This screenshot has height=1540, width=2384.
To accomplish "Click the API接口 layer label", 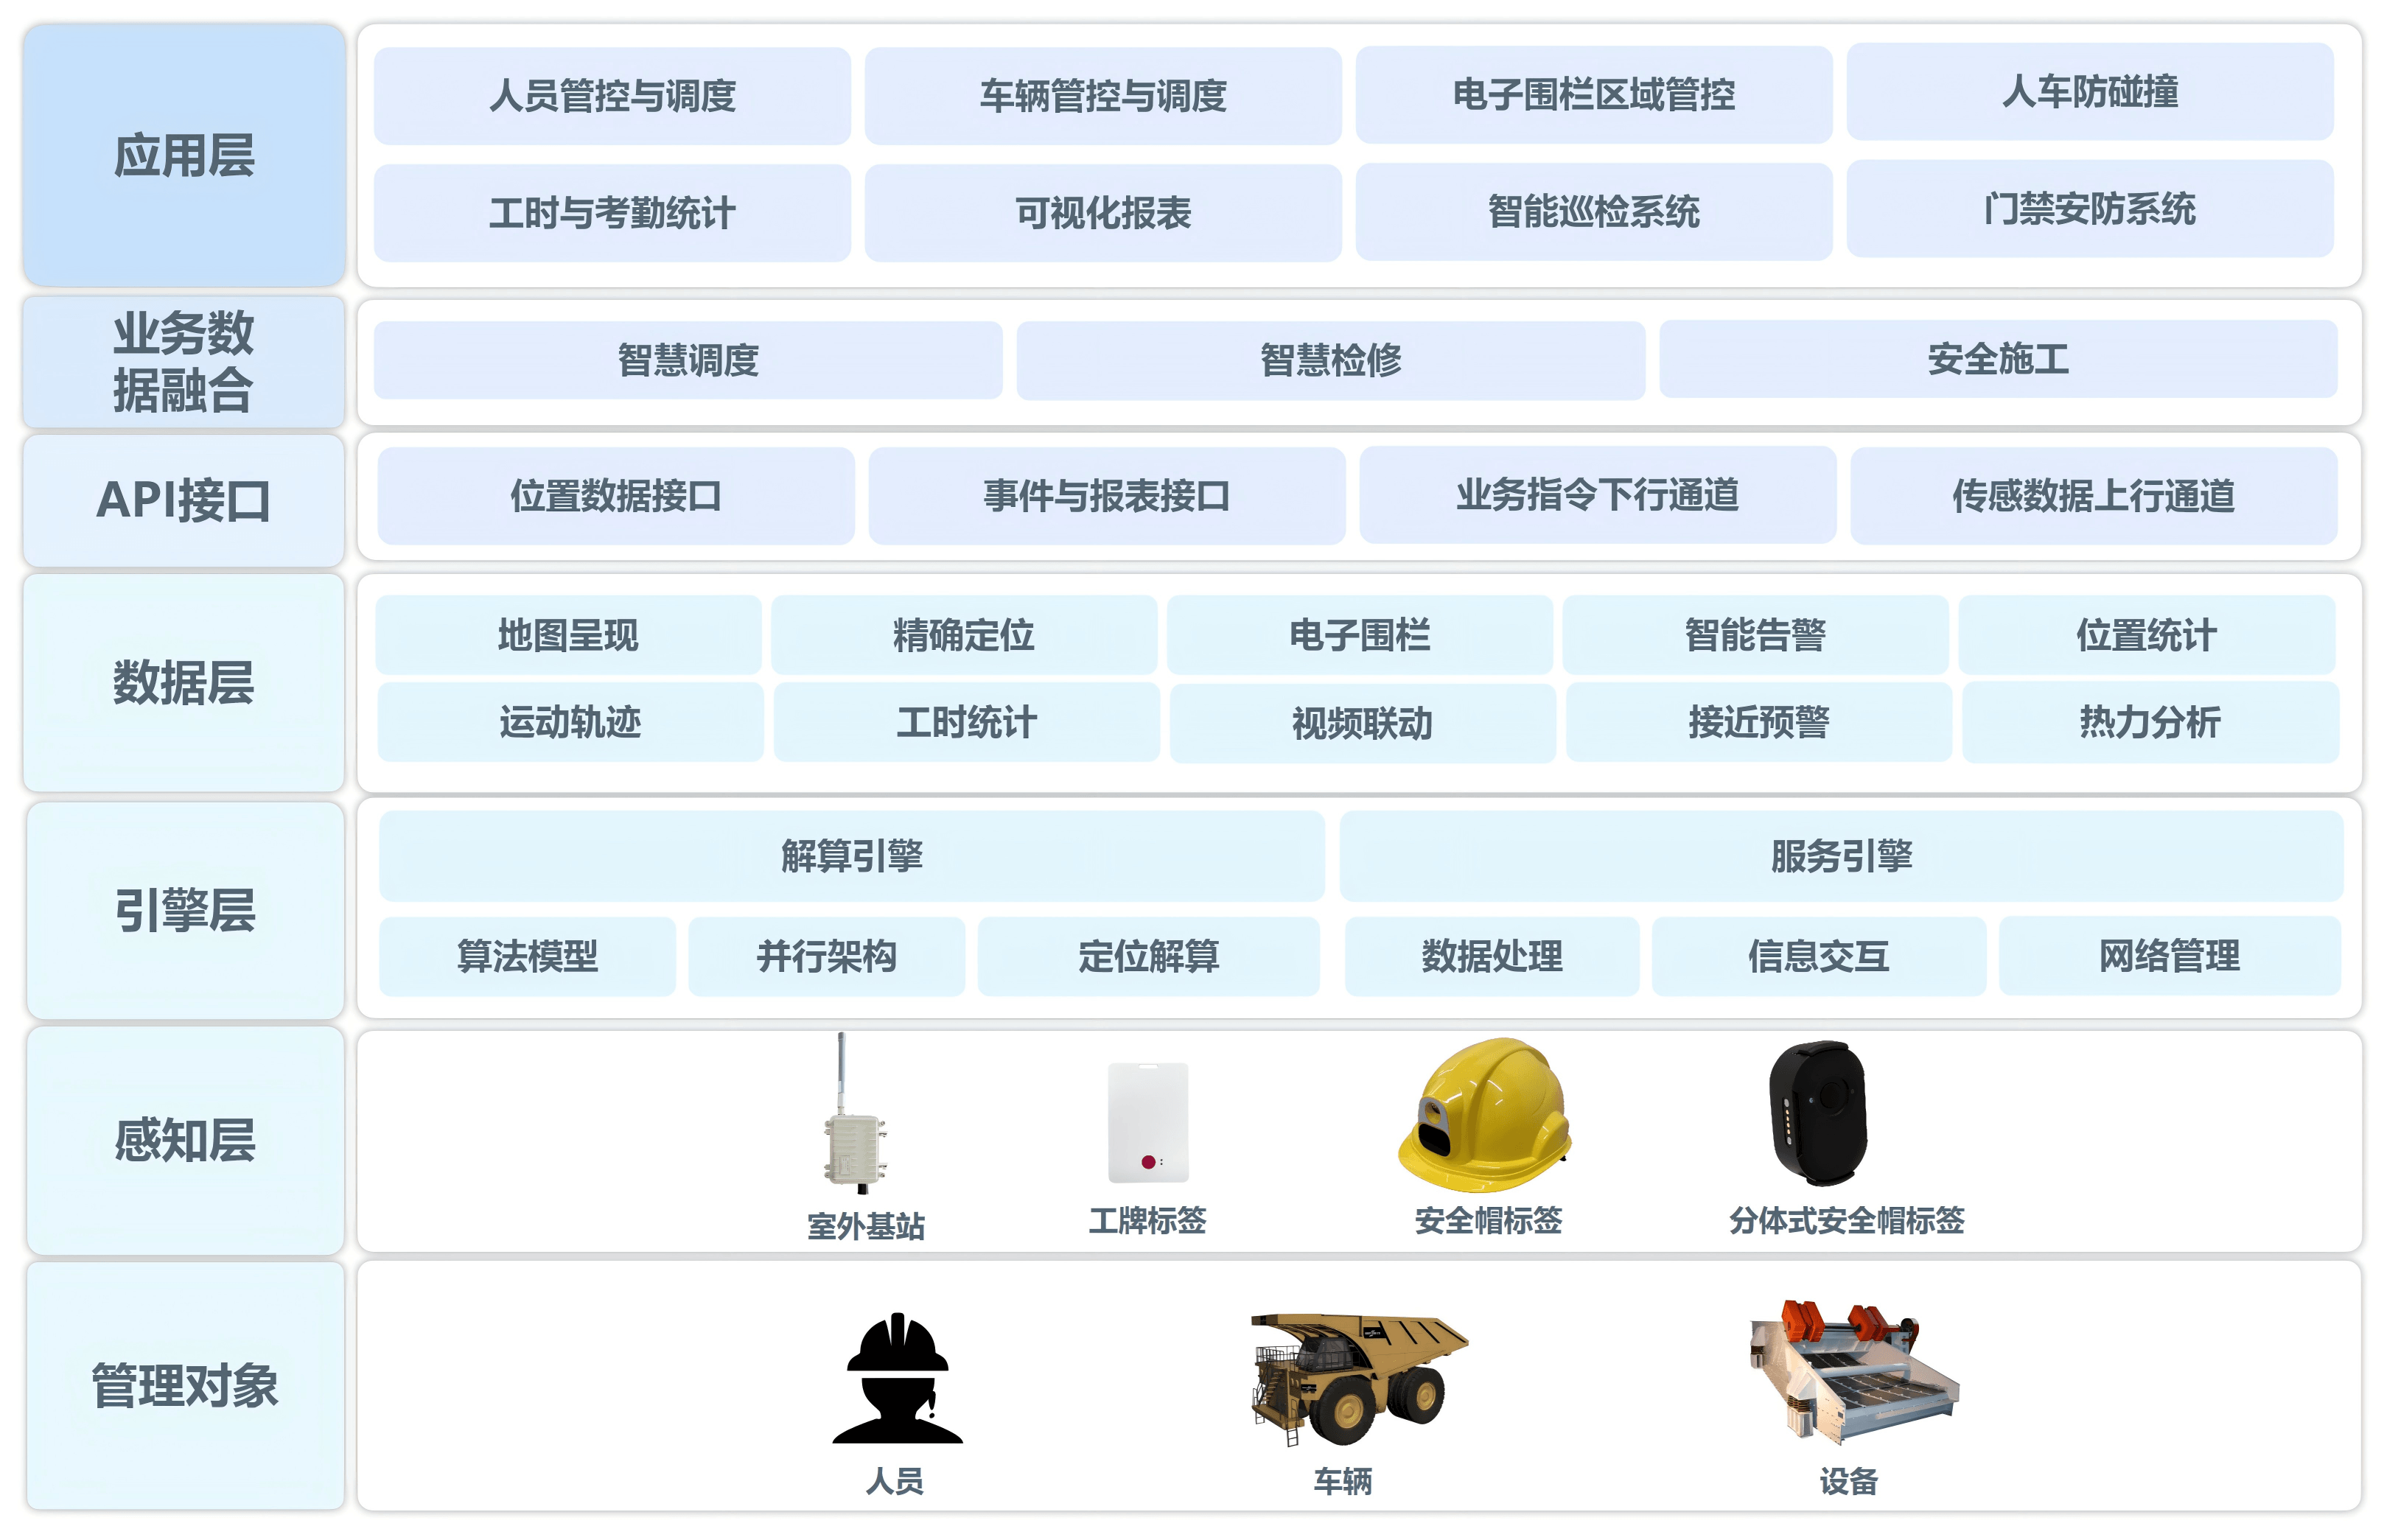I will tap(184, 500).
